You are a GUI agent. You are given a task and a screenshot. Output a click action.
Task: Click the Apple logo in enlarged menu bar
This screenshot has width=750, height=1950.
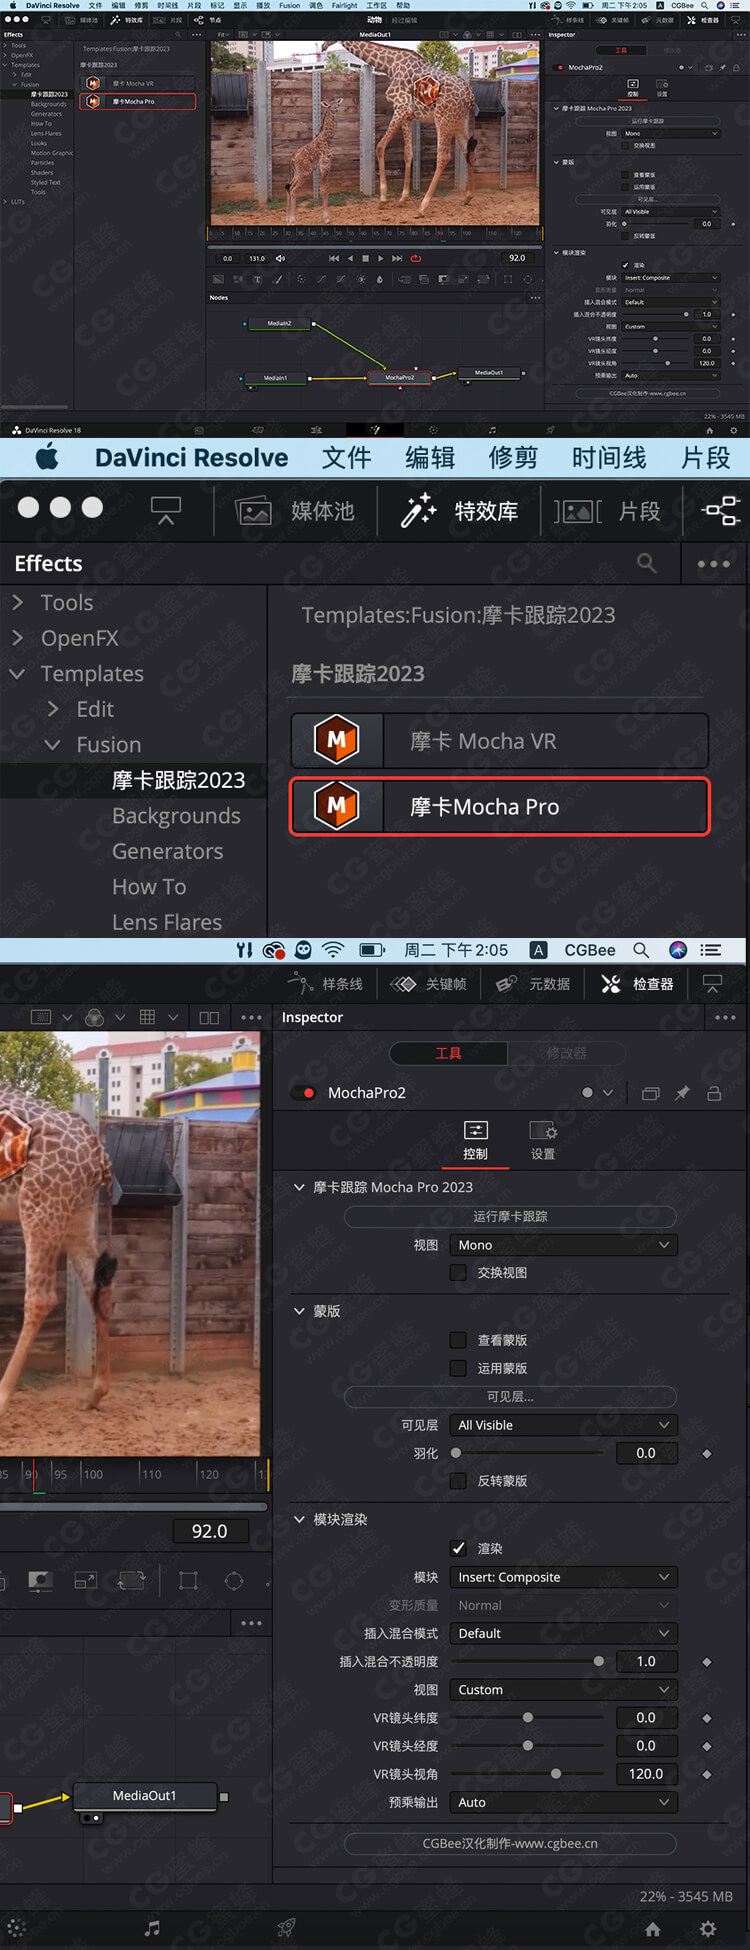(47, 458)
